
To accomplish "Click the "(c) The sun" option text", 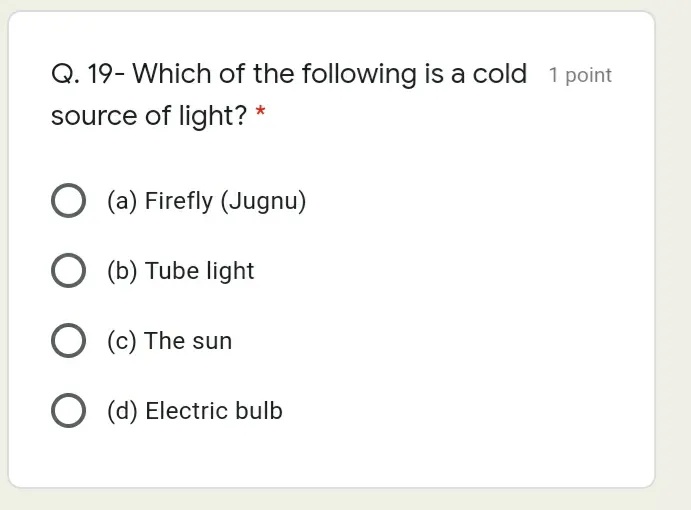I will [170, 341].
